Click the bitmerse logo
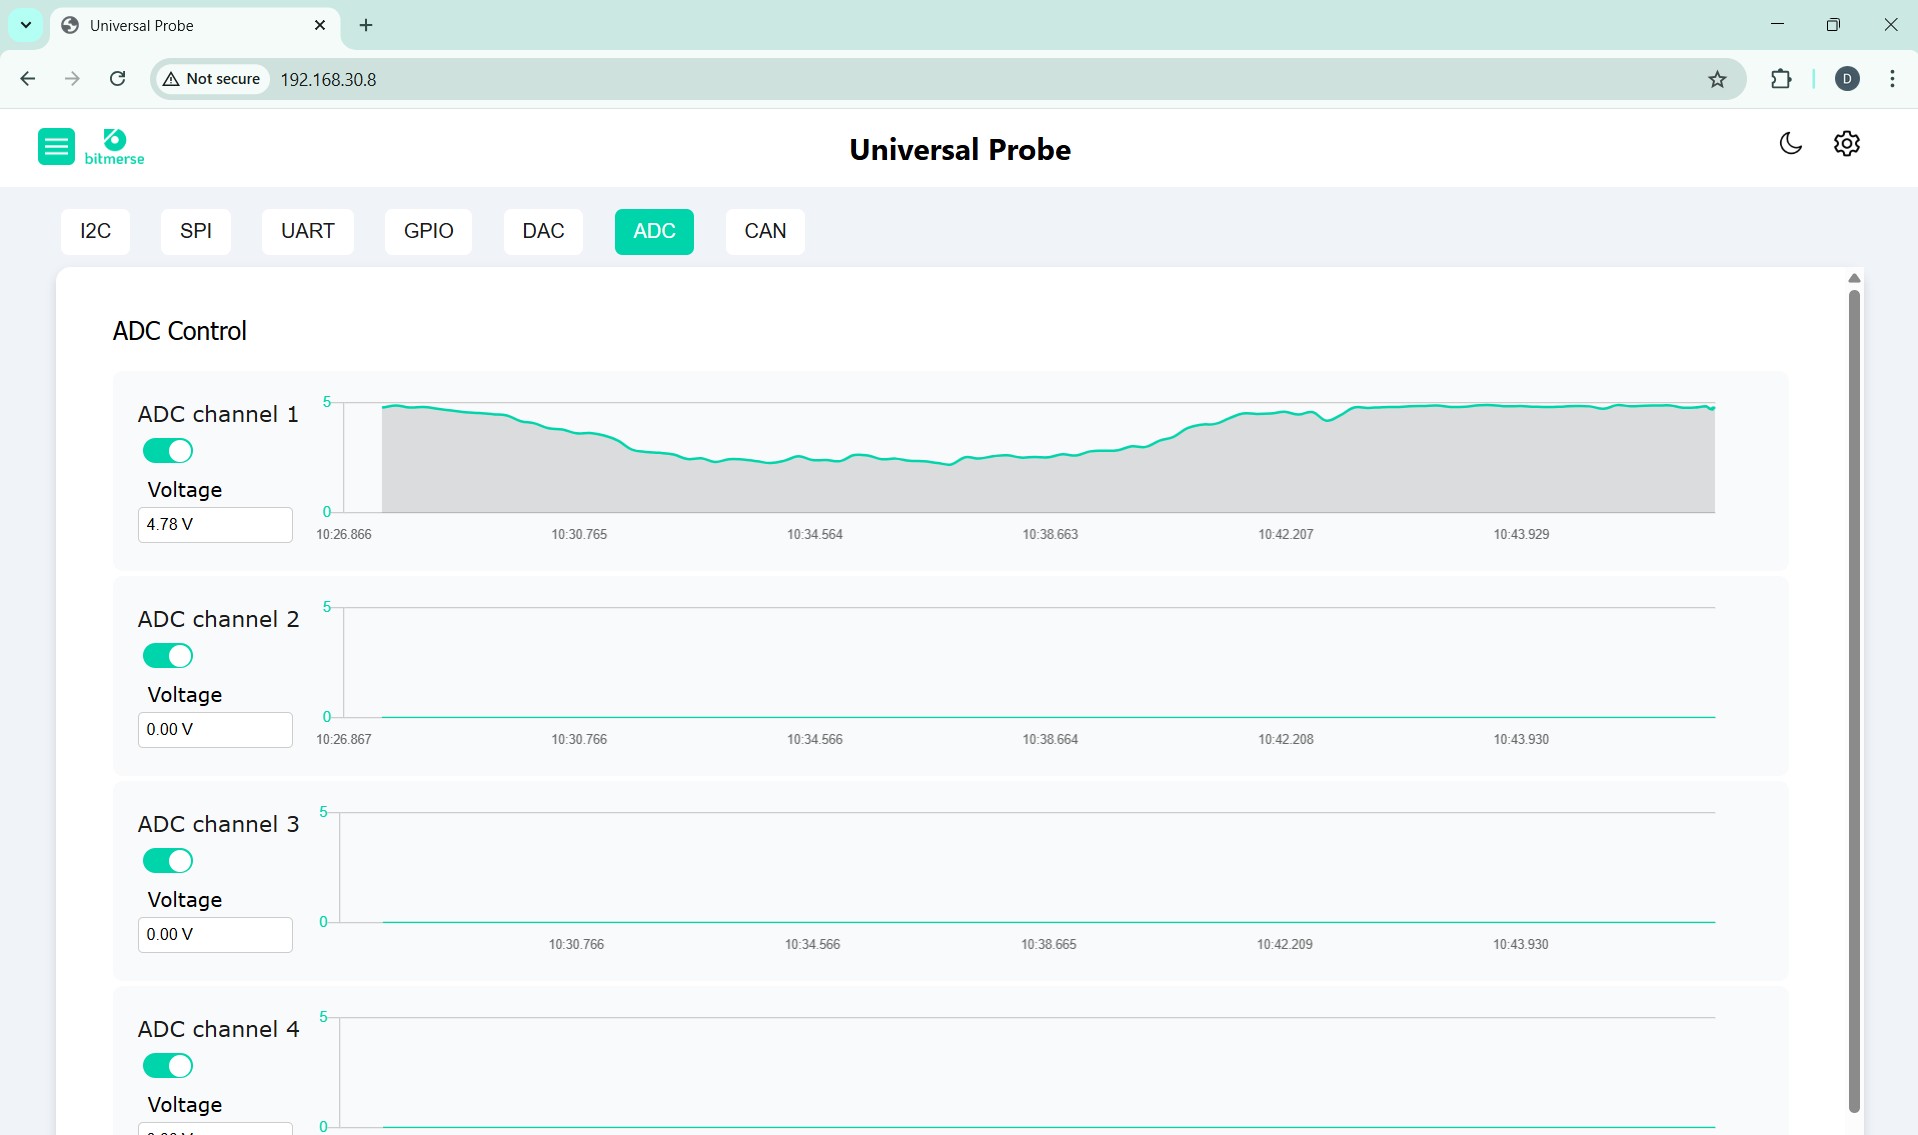 click(x=114, y=147)
